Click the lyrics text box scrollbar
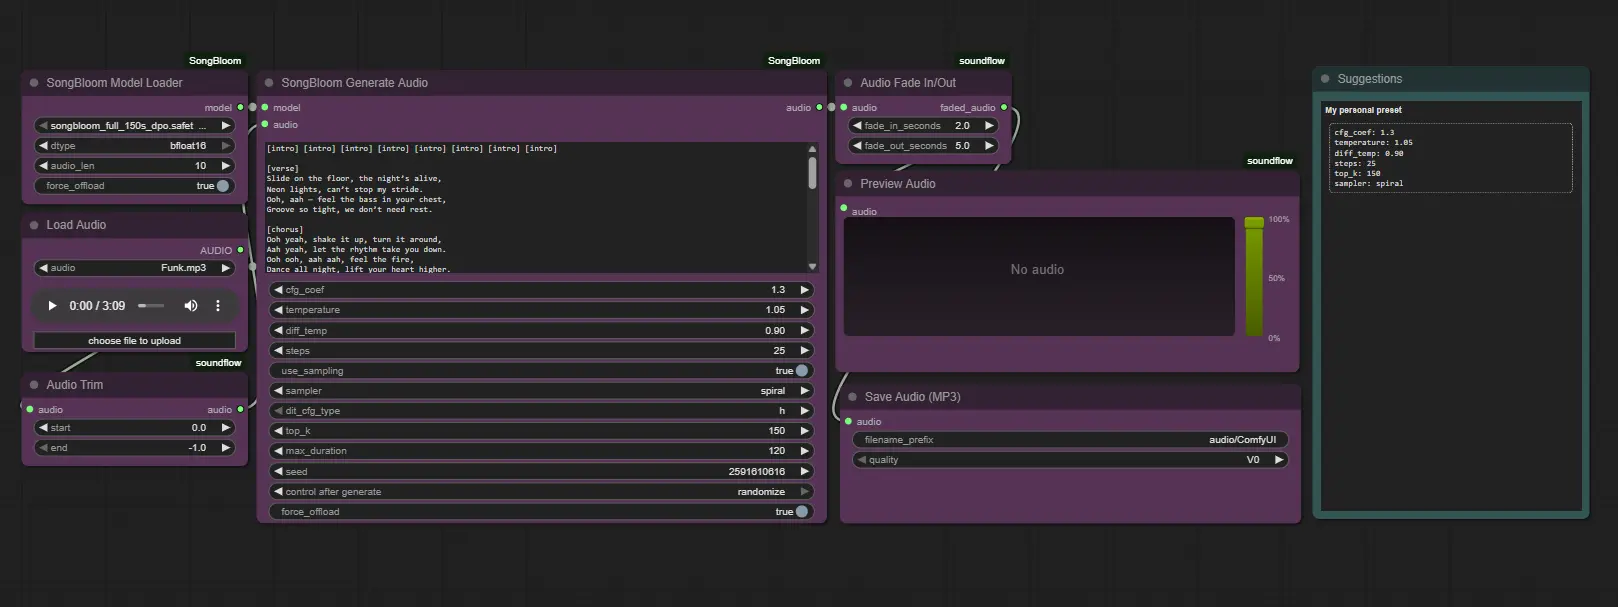This screenshot has width=1618, height=607. tap(812, 172)
